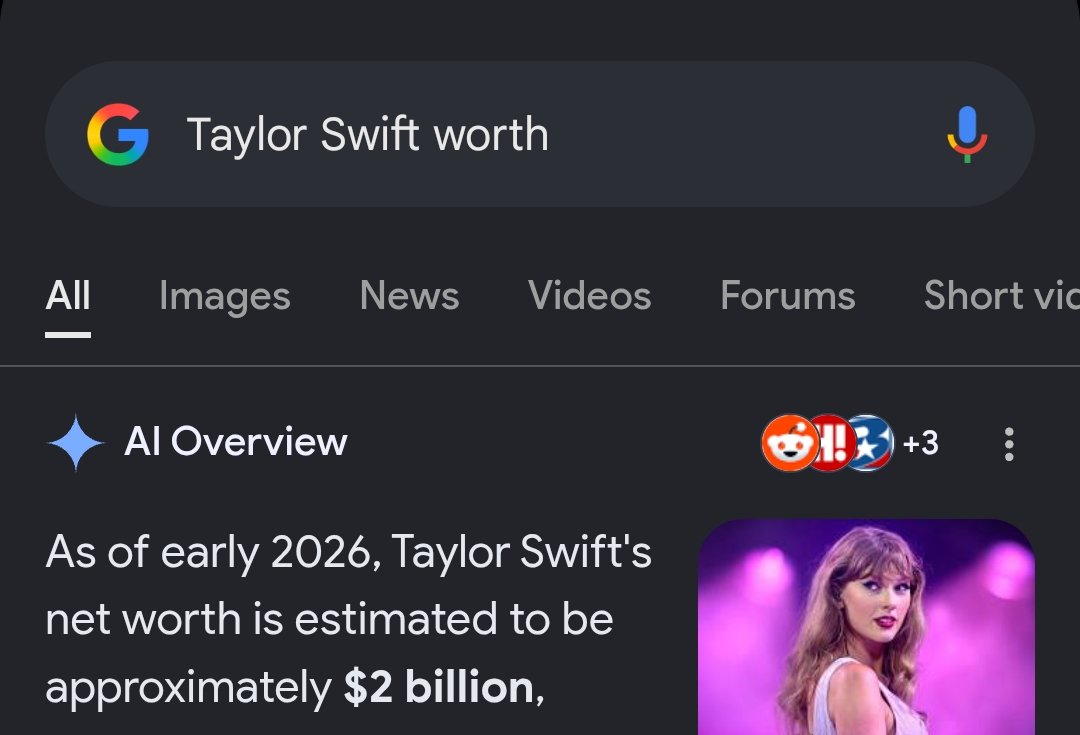Switch to the News tab
This screenshot has height=735, width=1080.
[409, 296]
